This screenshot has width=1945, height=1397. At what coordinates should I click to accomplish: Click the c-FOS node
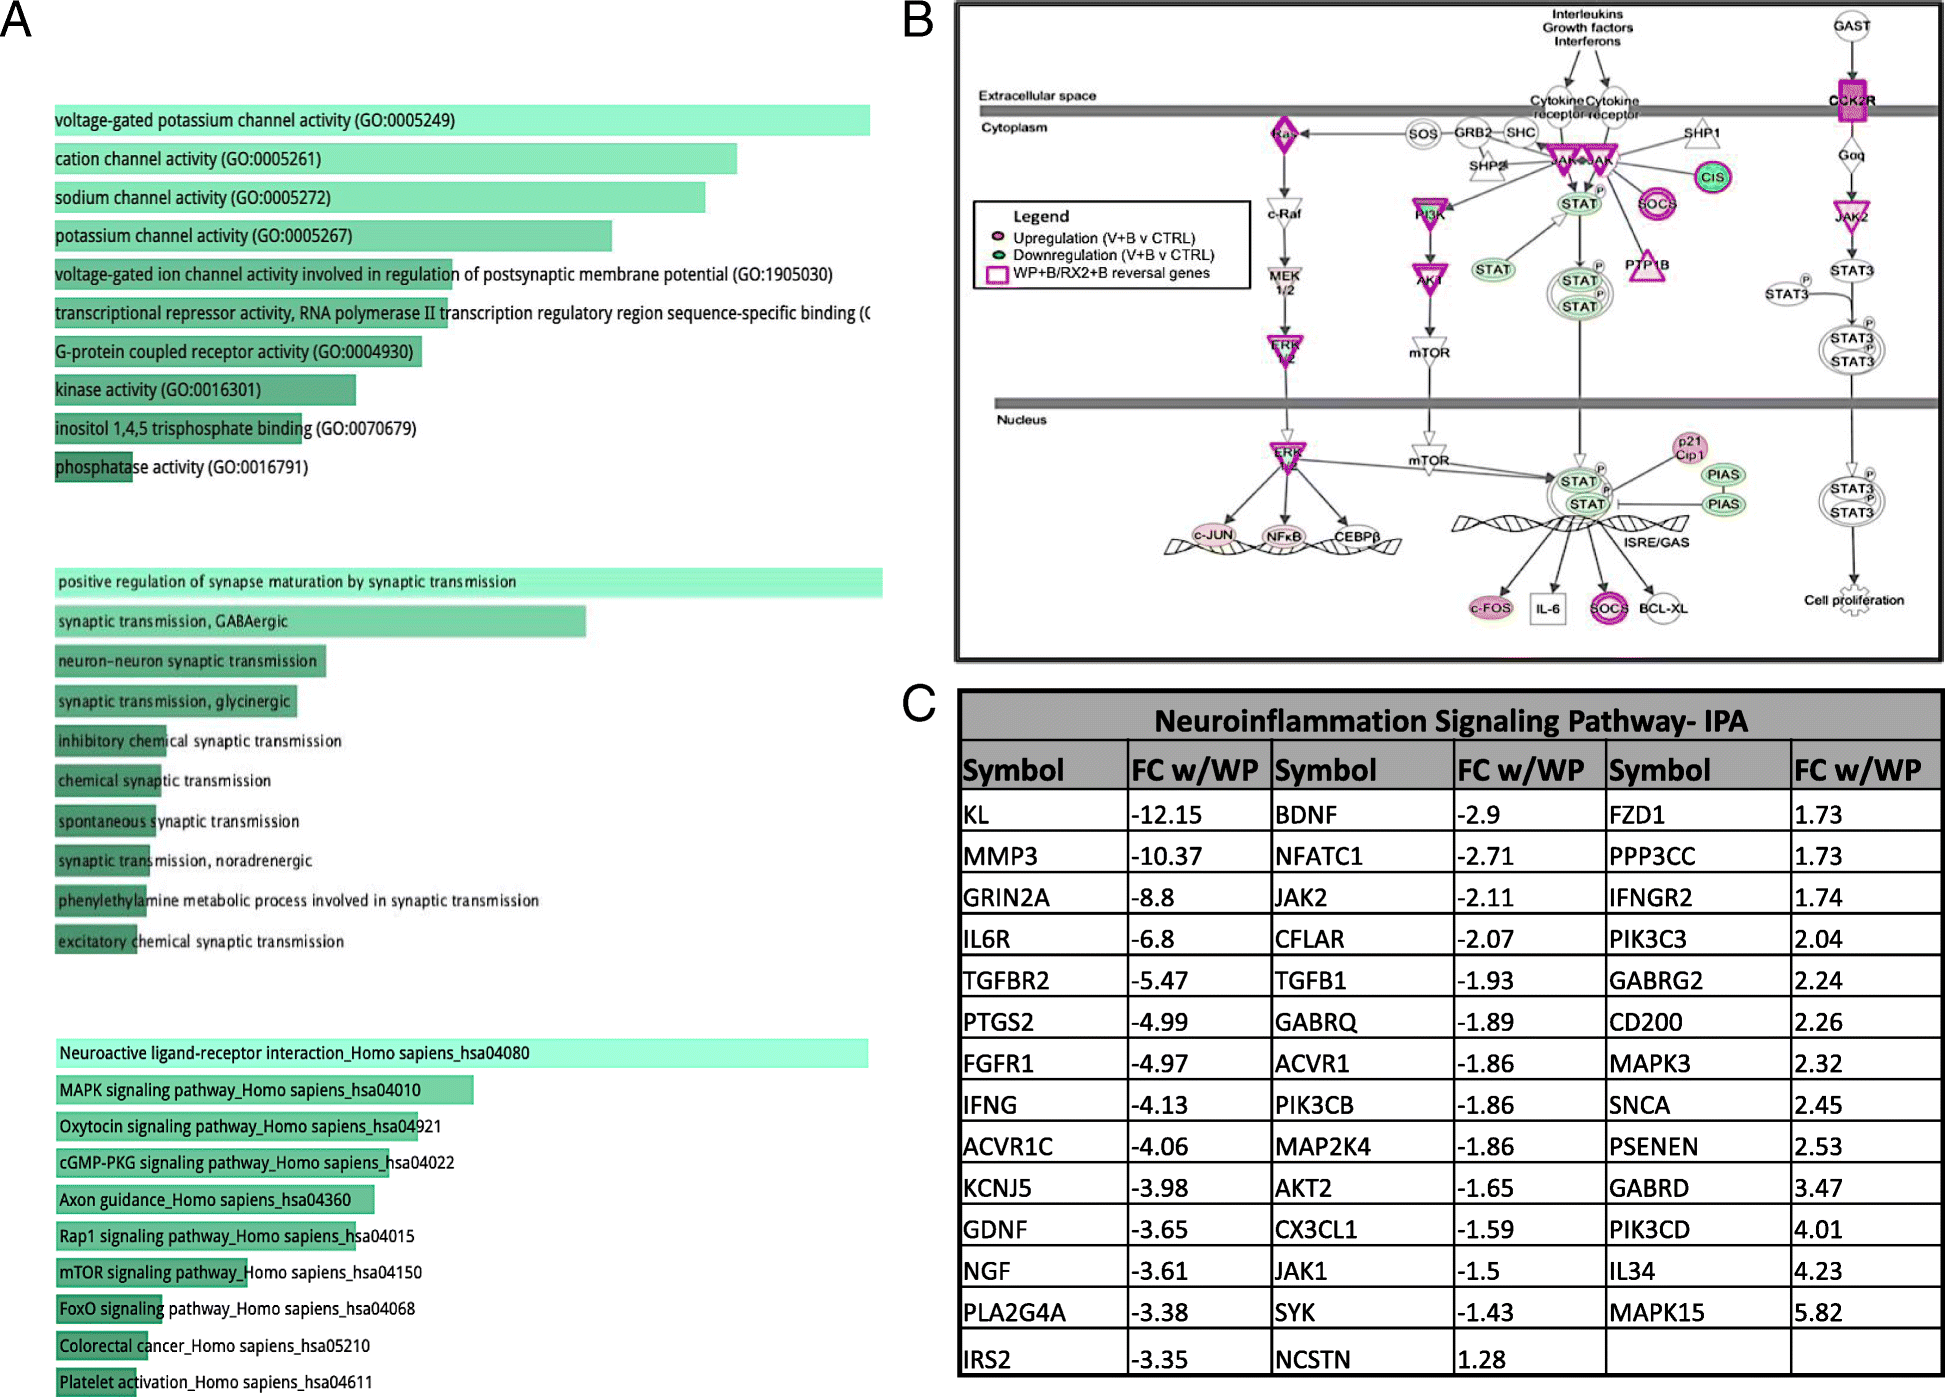[1490, 608]
